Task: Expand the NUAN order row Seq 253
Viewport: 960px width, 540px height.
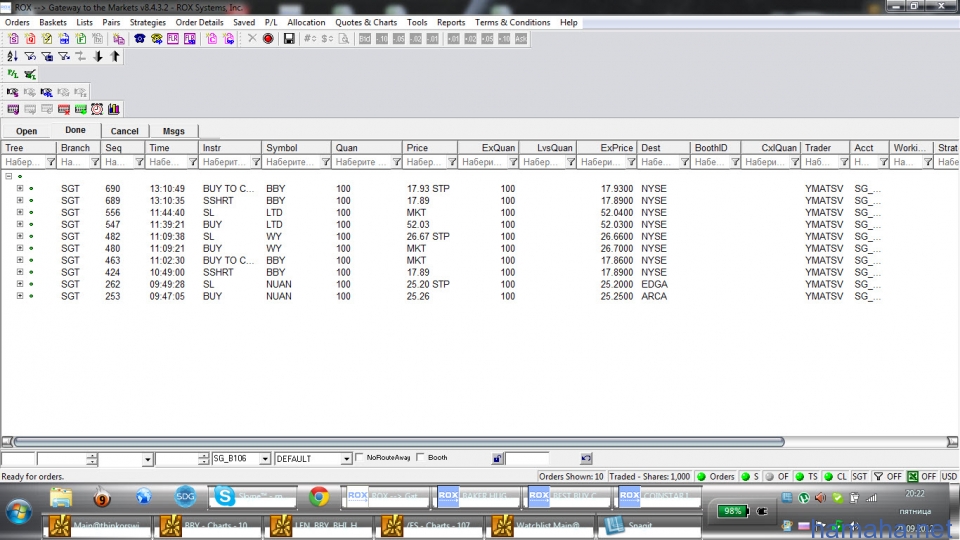Action: point(20,296)
